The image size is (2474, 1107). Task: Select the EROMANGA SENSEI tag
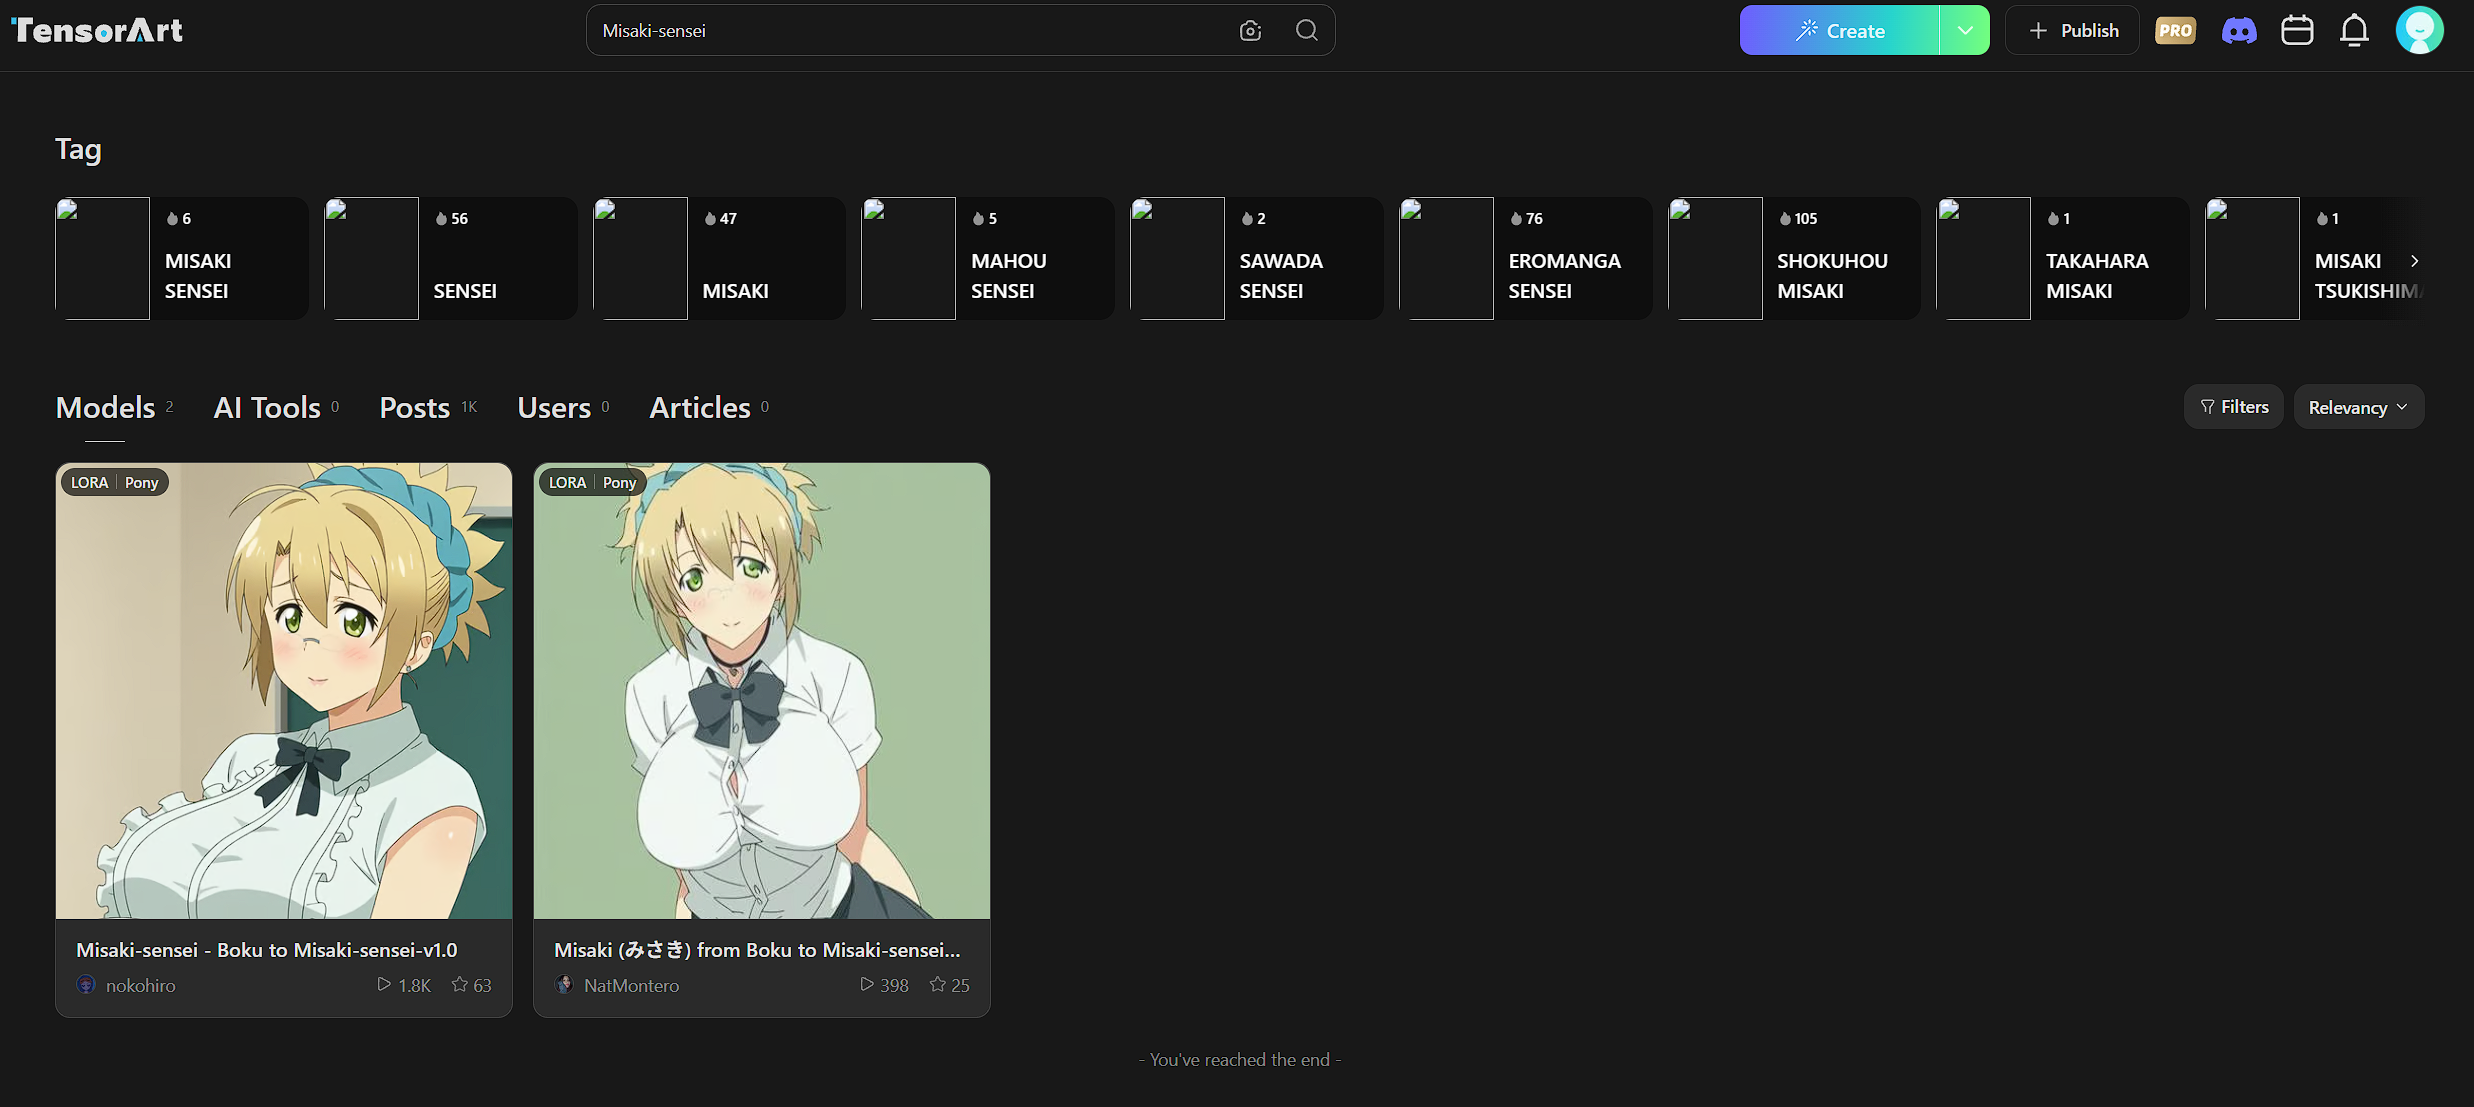pos(1526,258)
